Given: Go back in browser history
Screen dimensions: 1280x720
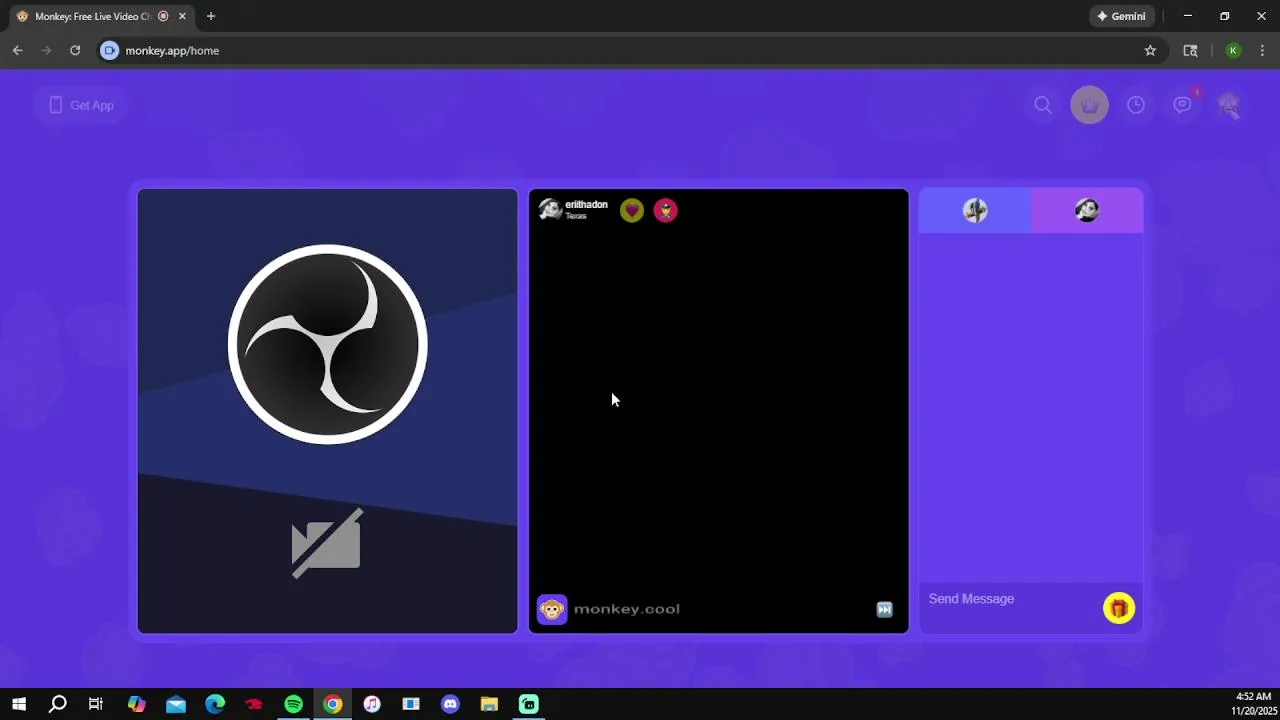Looking at the screenshot, I should 18,50.
